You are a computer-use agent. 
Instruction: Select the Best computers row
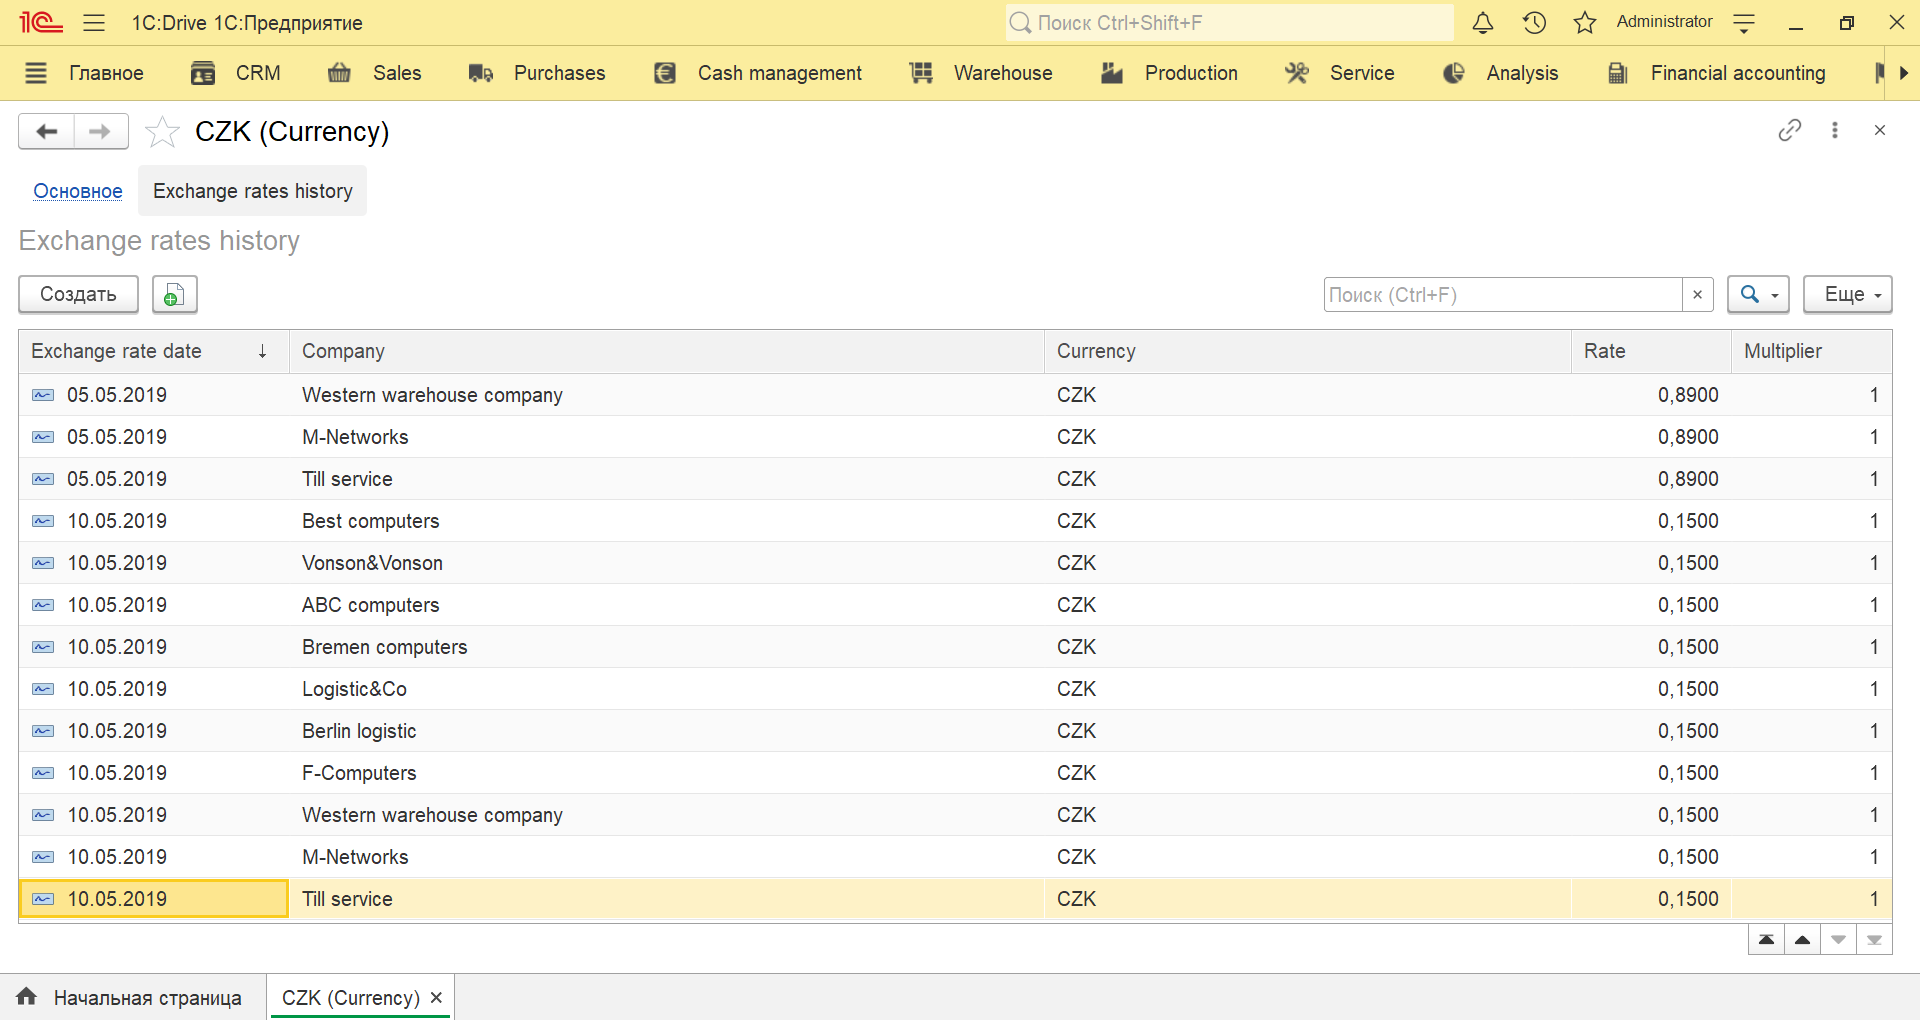955,521
